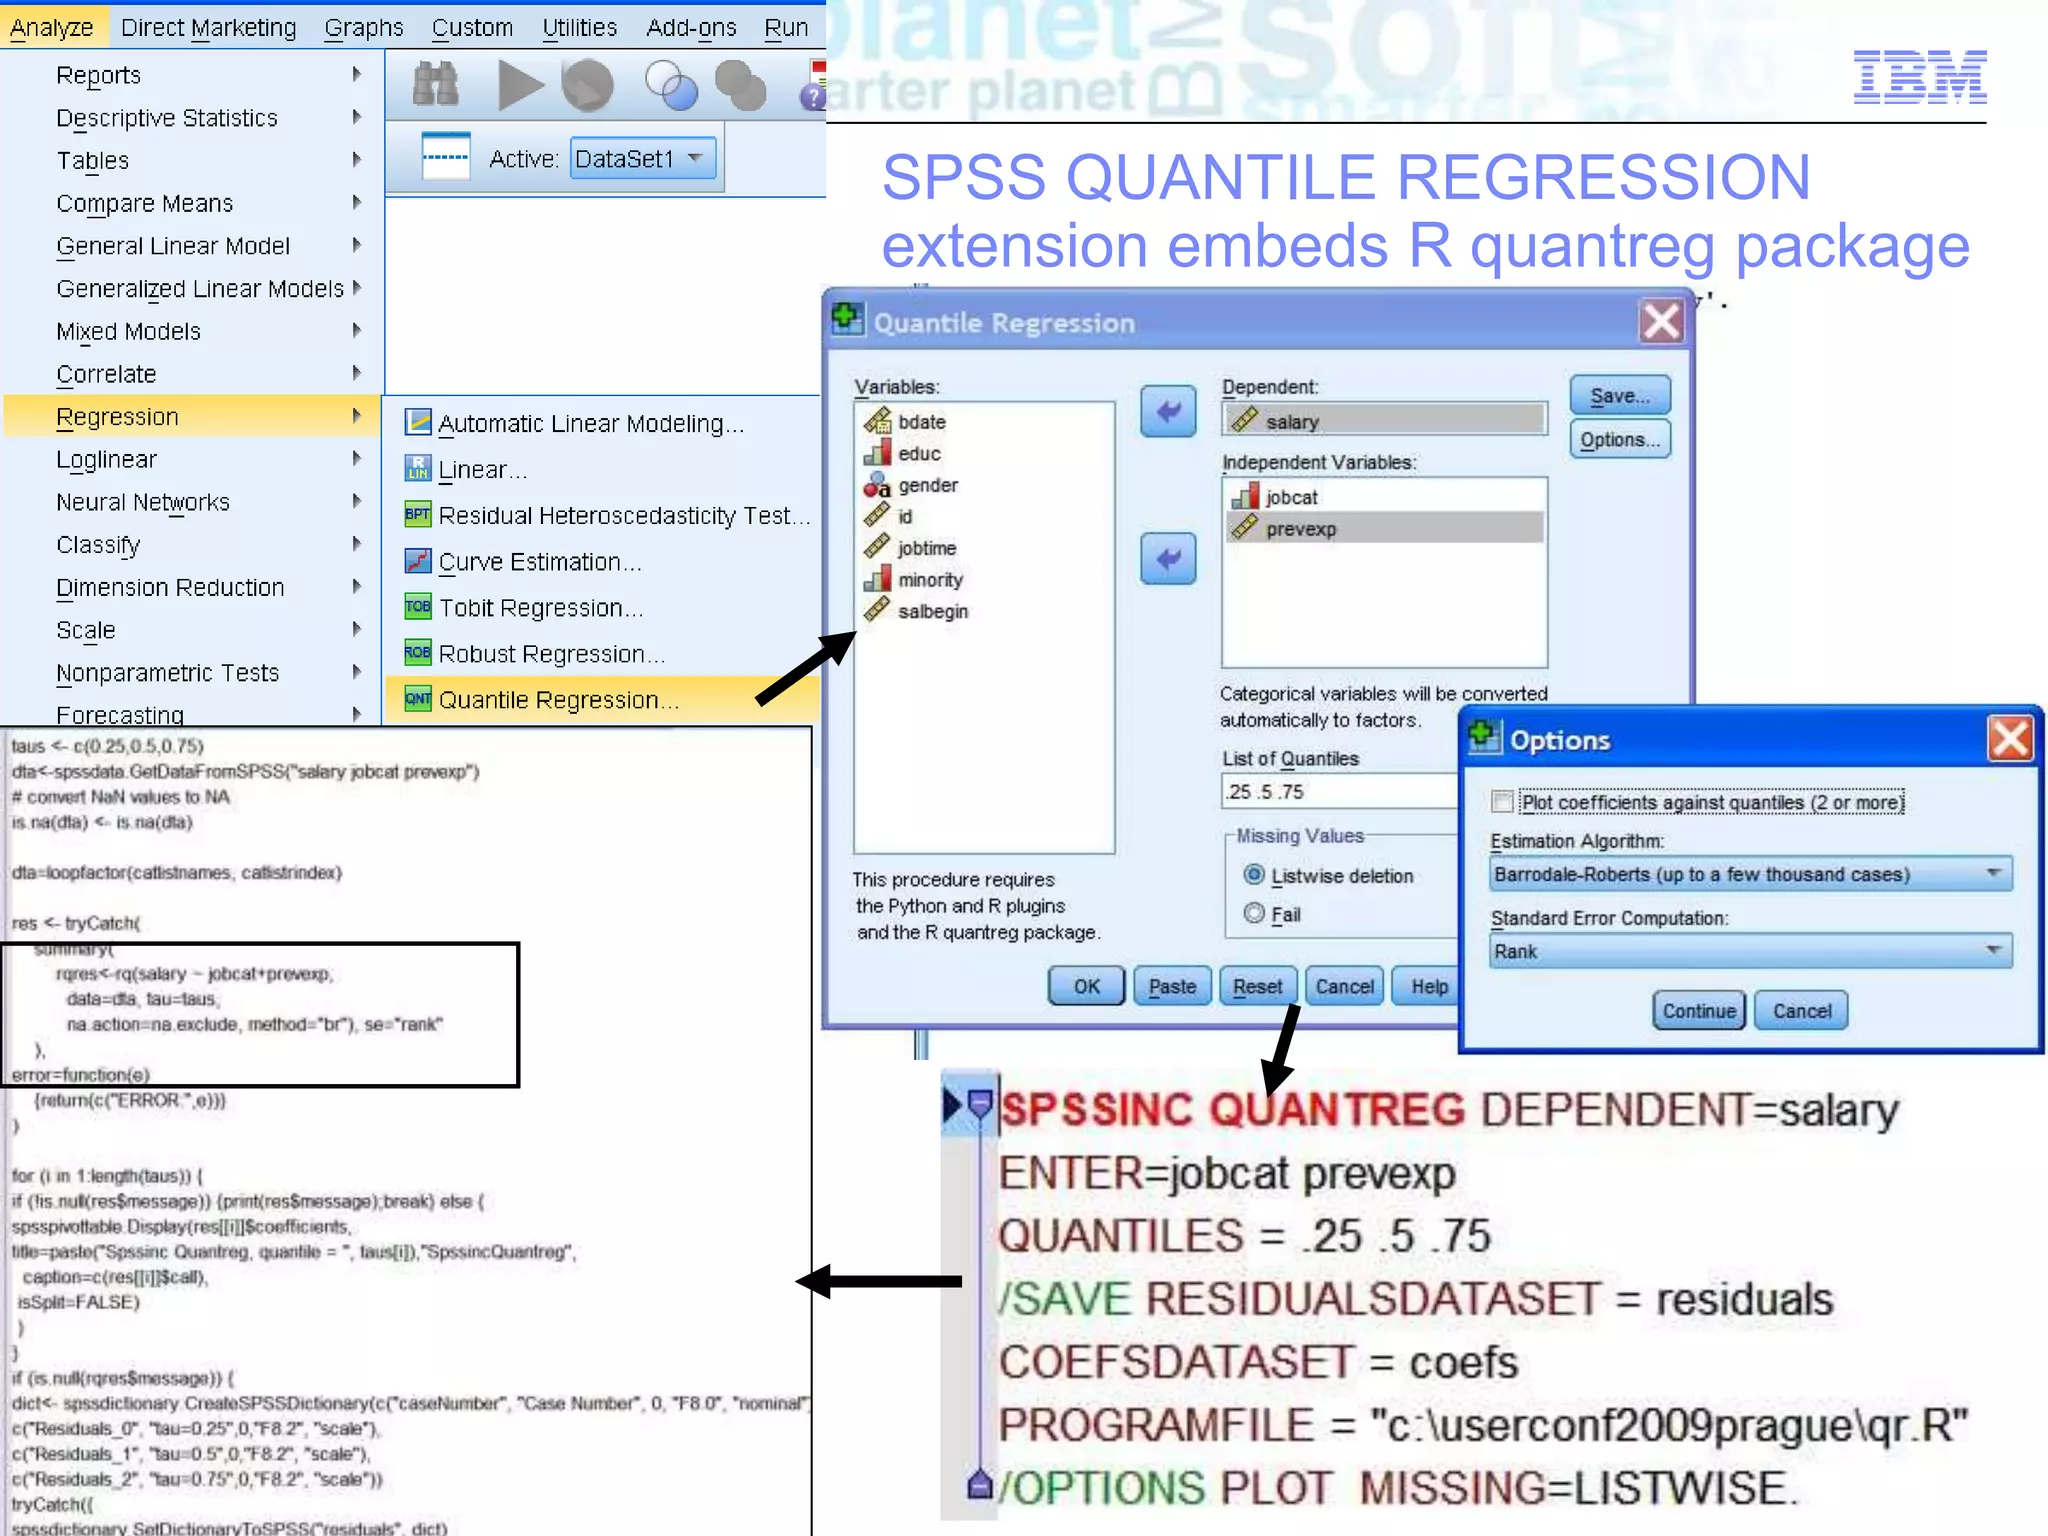Click the overlapping grey circles toolbar icon
2048x1536 pixels.
pyautogui.click(x=741, y=86)
